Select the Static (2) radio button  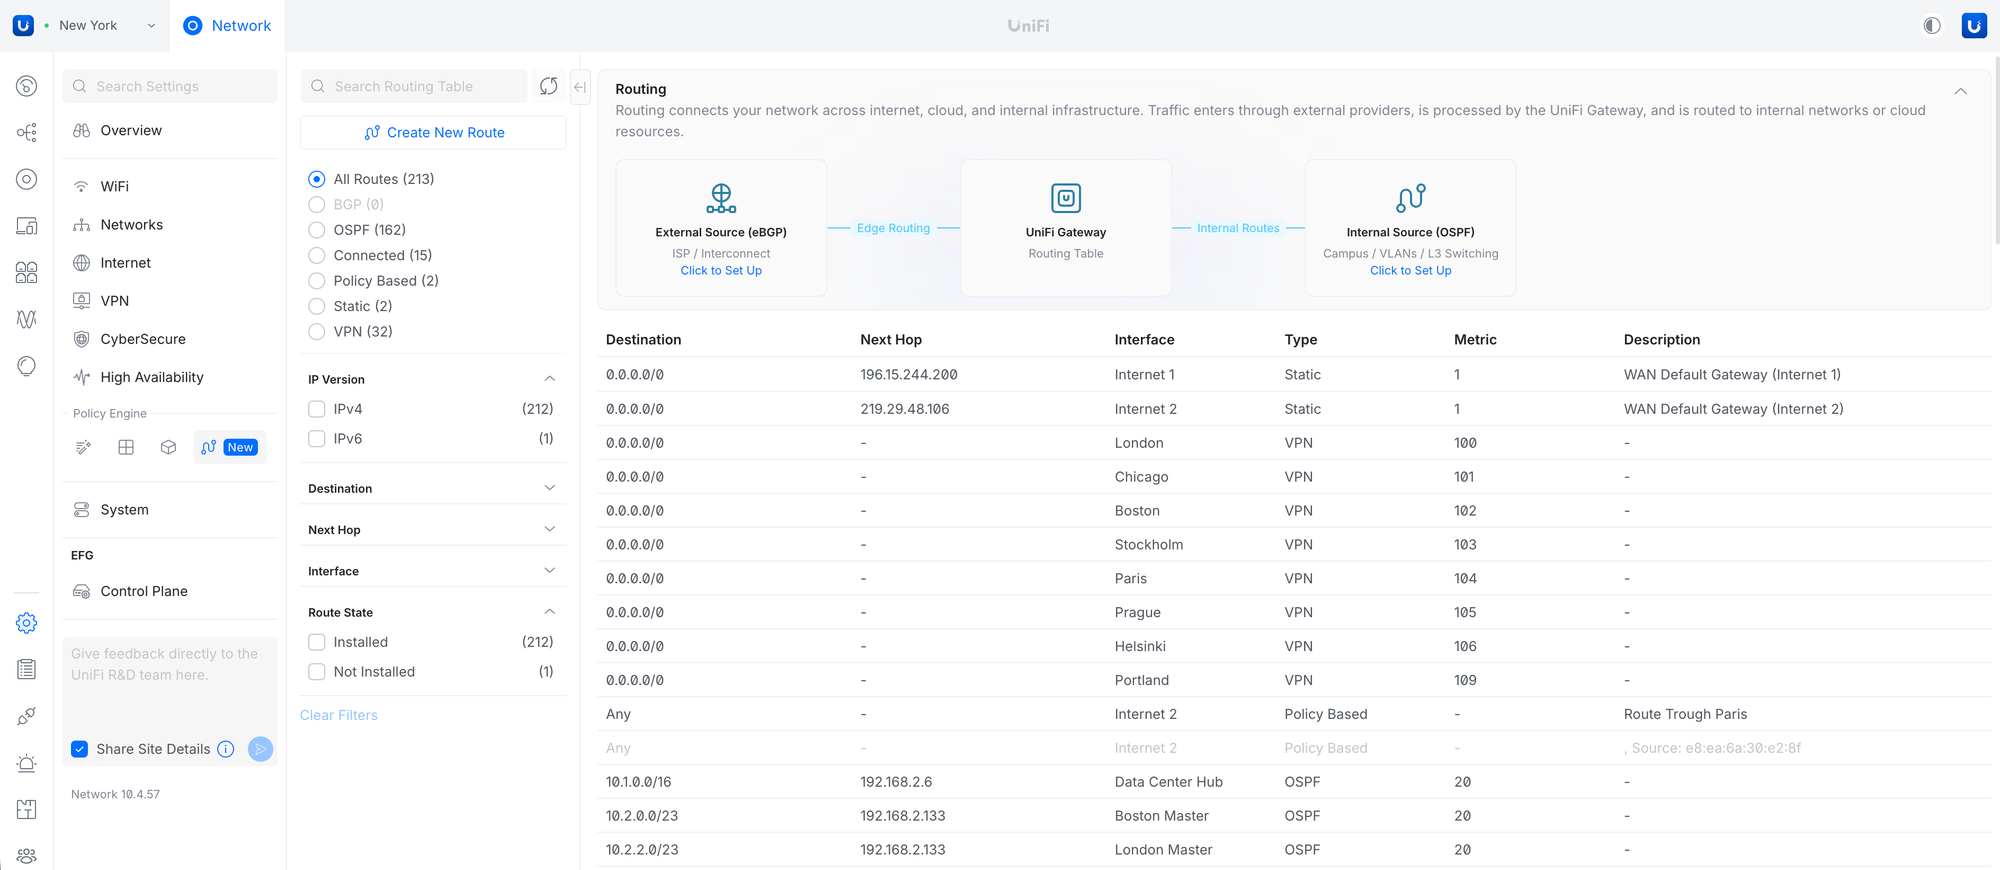(317, 306)
